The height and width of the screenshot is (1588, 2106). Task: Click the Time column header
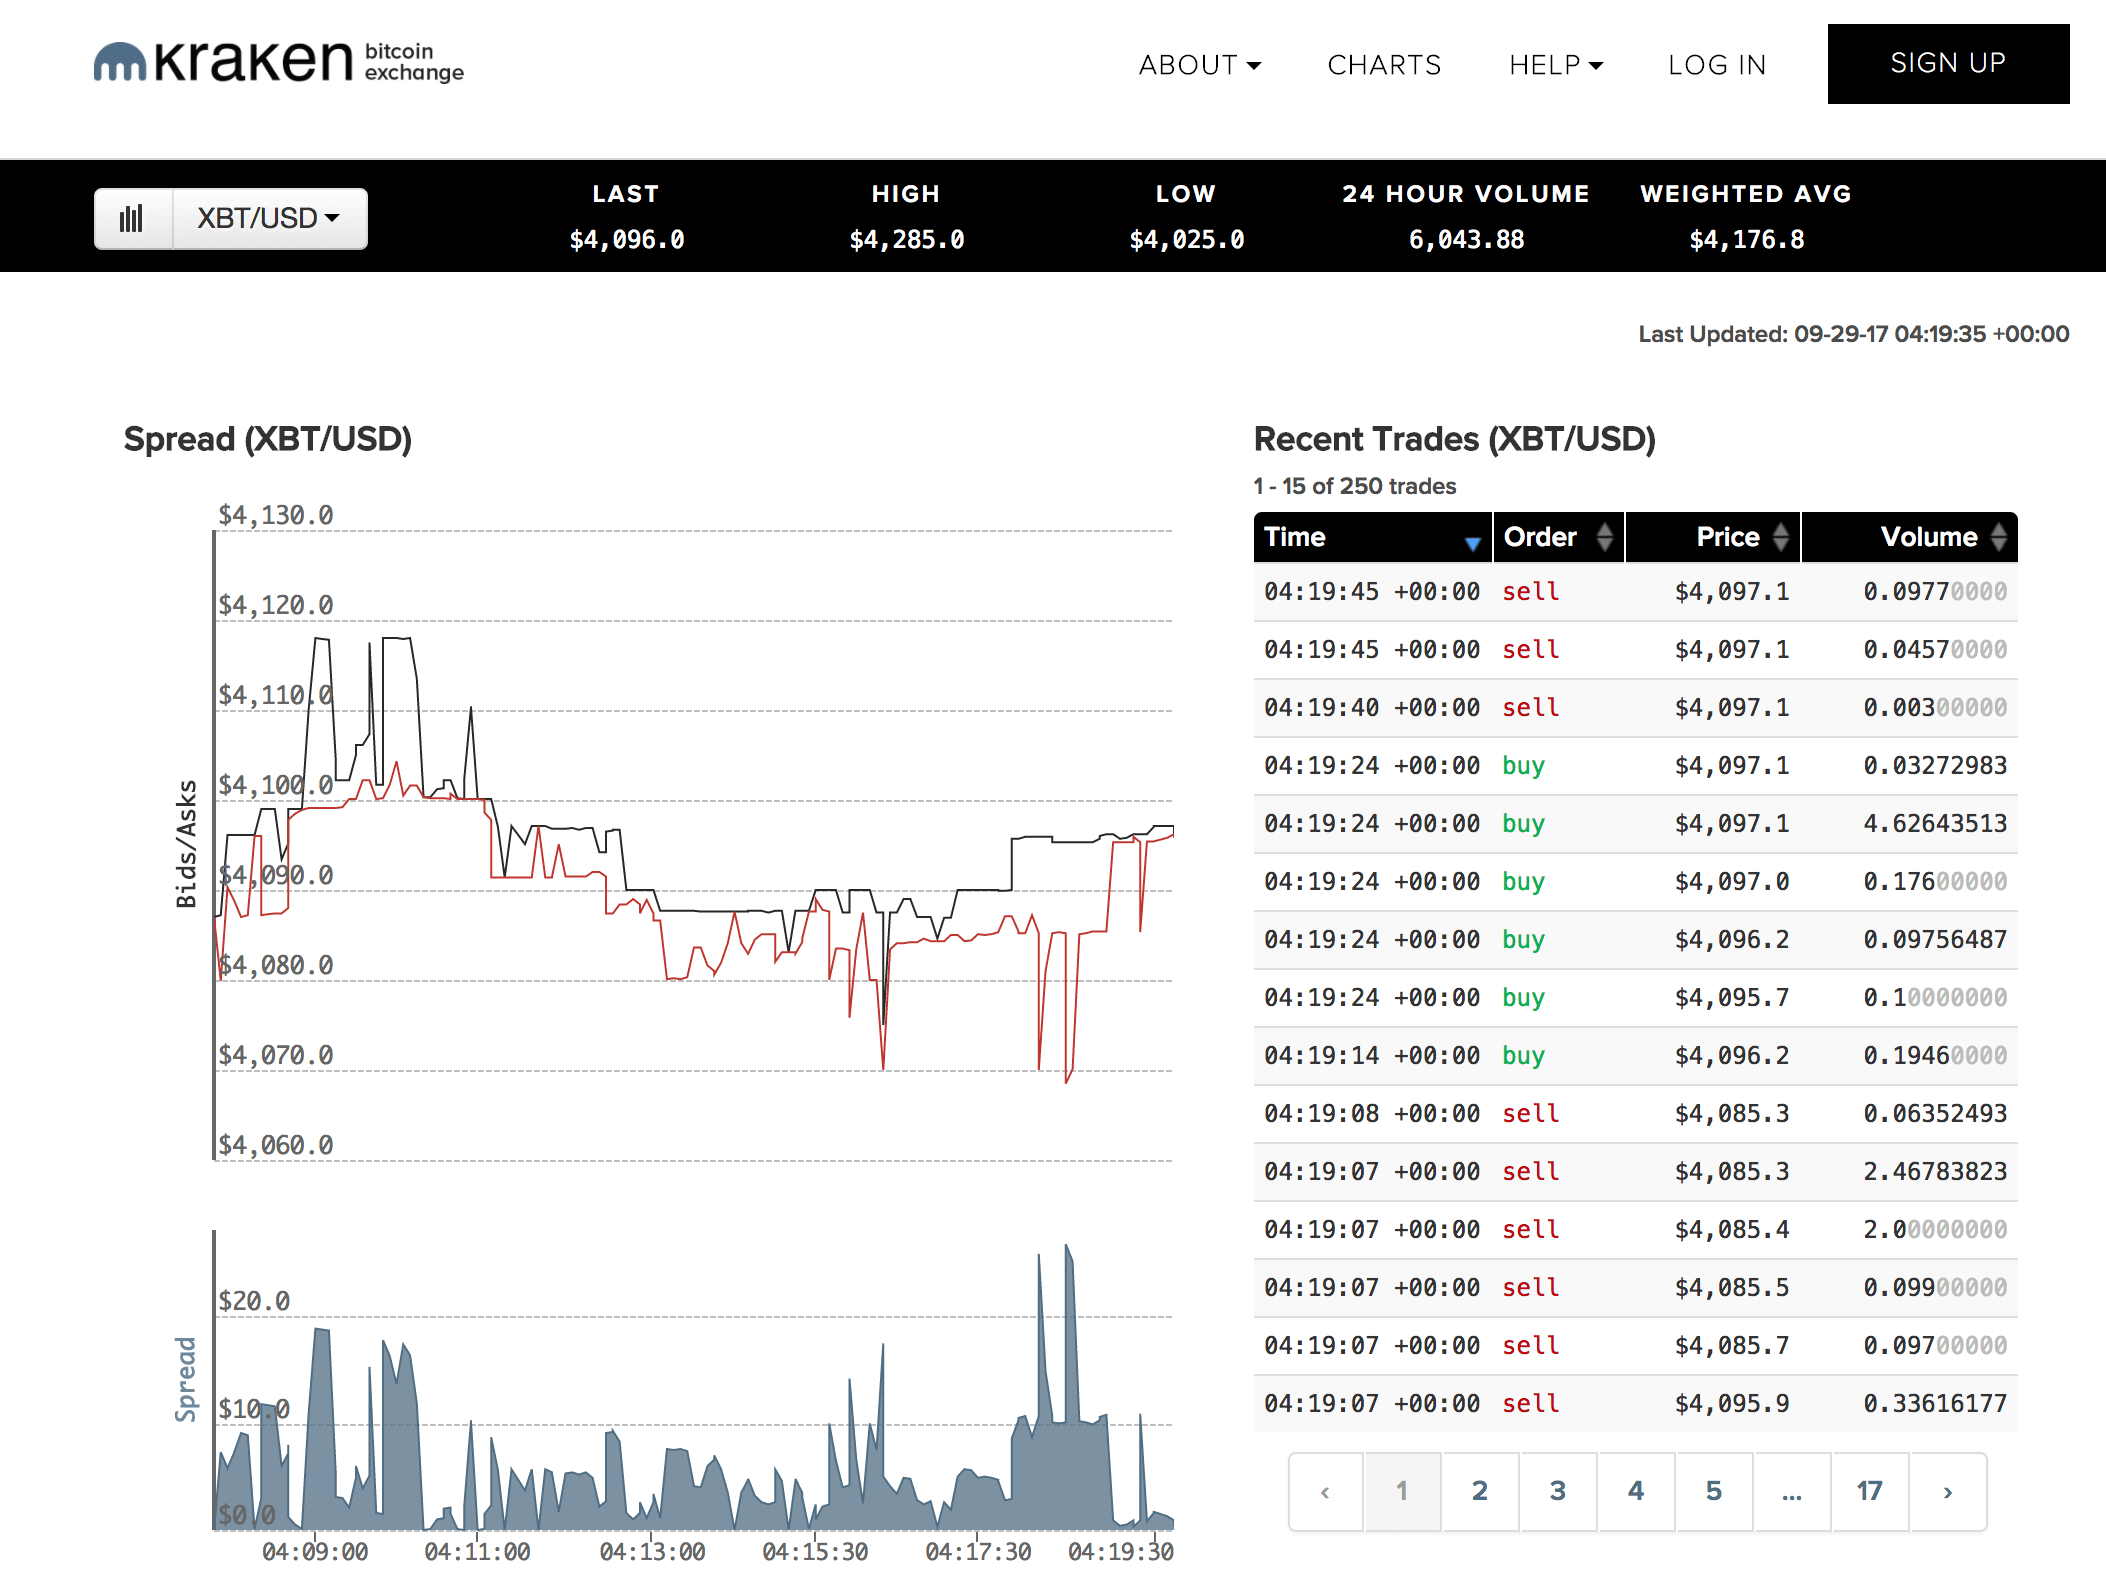[x=1372, y=537]
